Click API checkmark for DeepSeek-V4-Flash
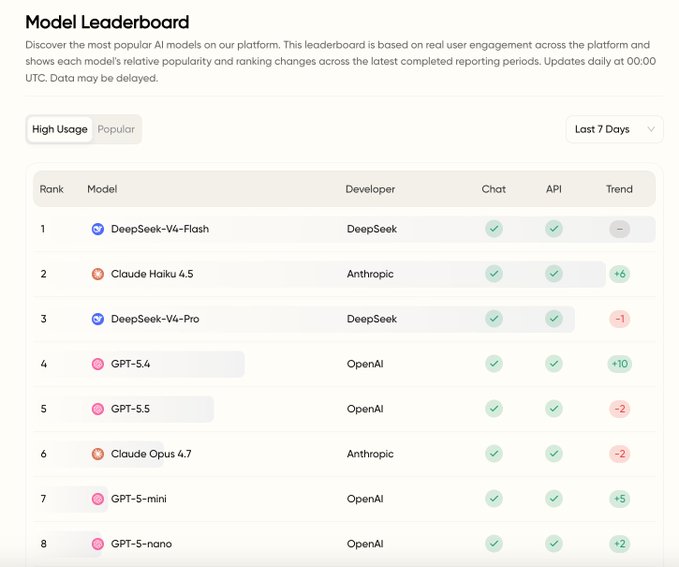Image resolution: width=679 pixels, height=567 pixels. [x=554, y=229]
